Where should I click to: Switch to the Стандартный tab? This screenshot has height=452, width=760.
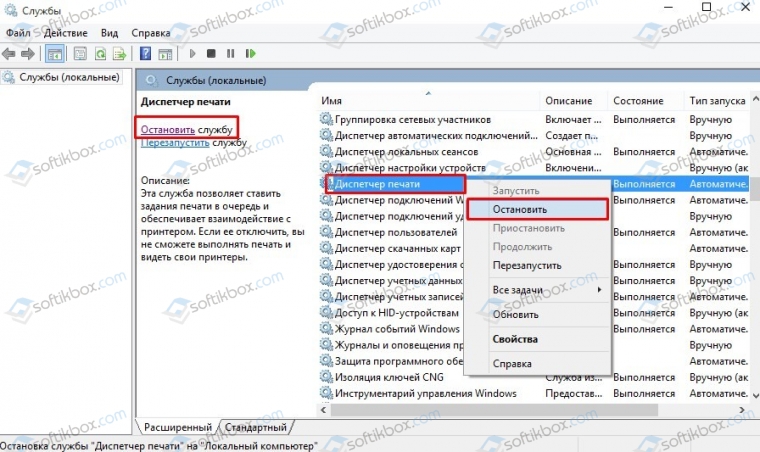[255, 427]
